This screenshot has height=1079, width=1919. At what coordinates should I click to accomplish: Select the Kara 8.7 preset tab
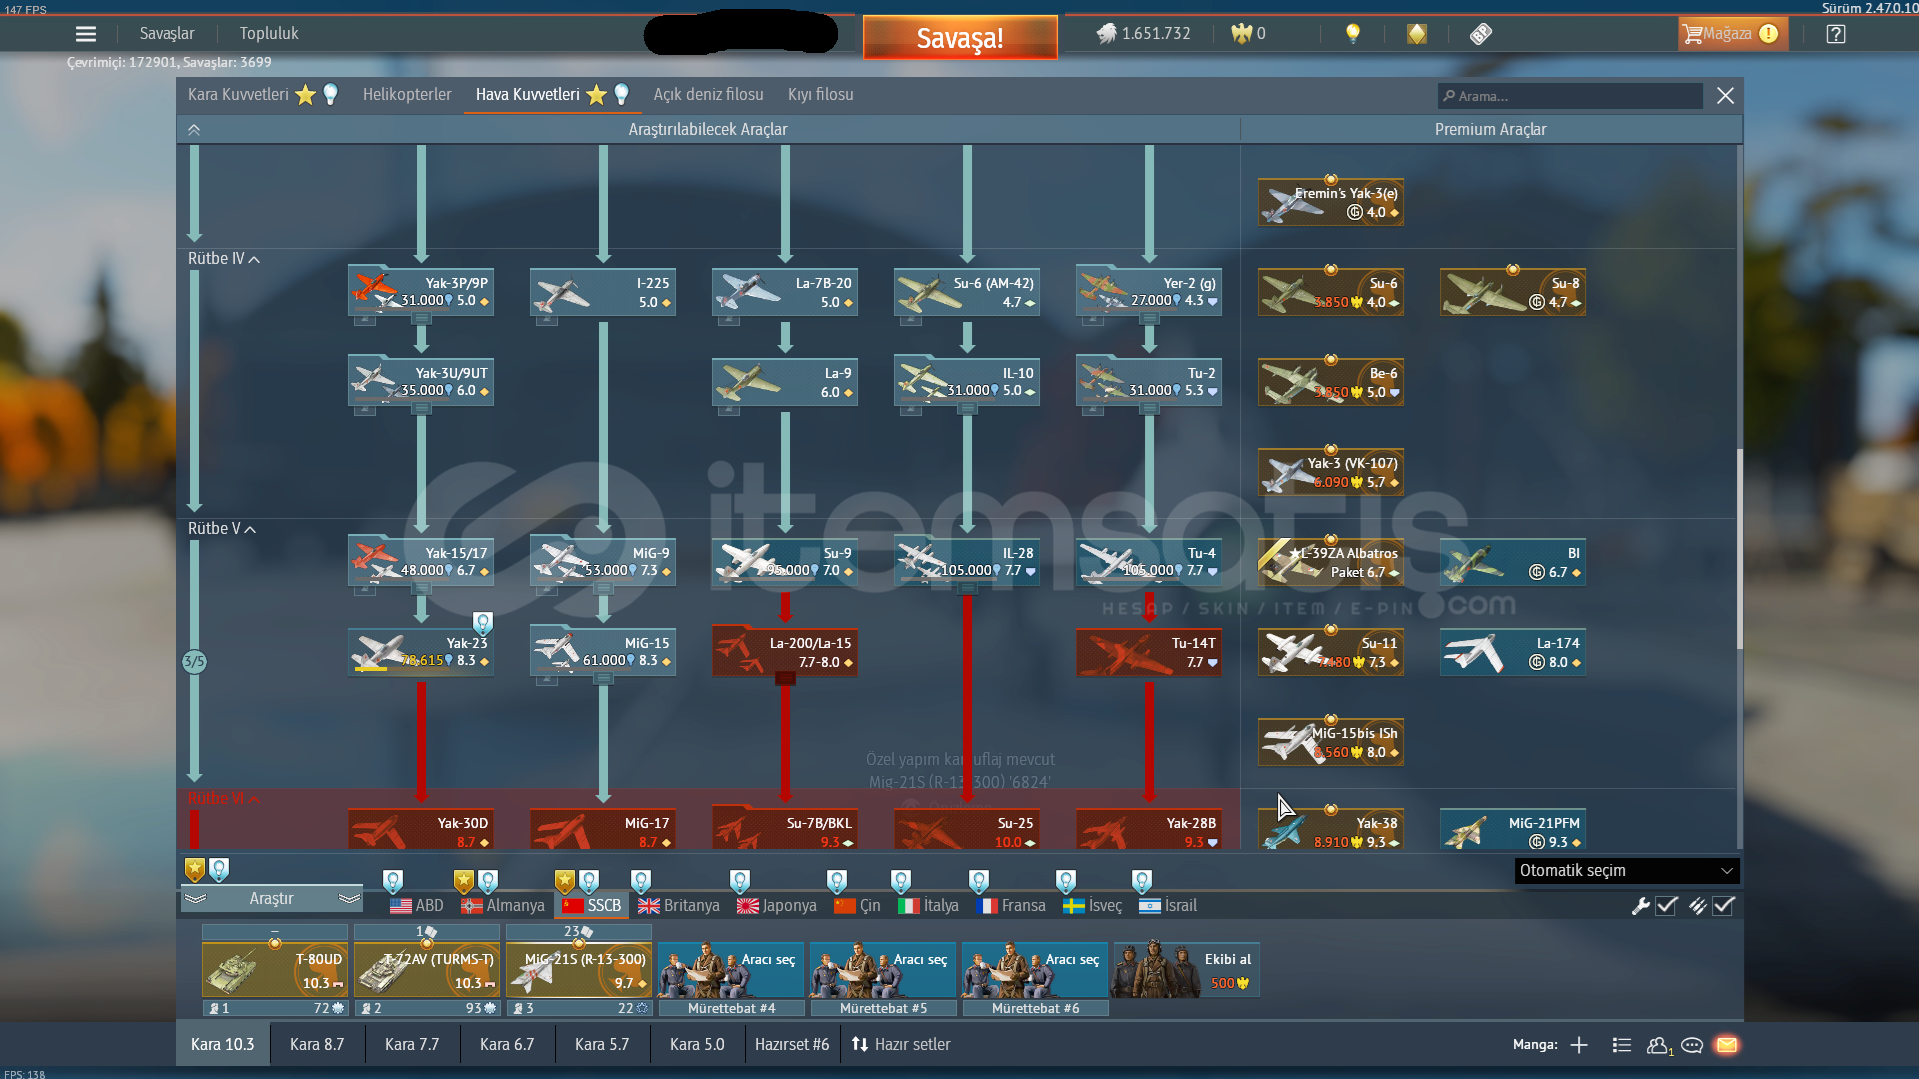coord(317,1045)
